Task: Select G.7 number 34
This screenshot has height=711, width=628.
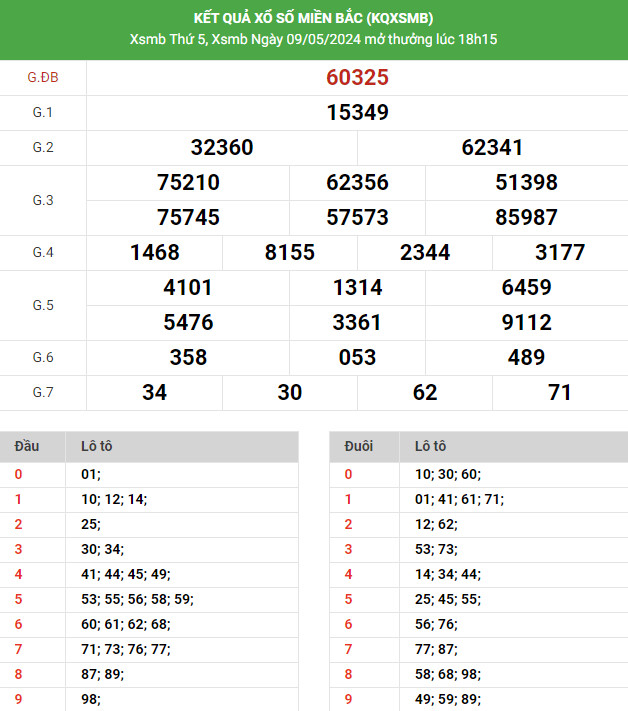Action: [155, 392]
